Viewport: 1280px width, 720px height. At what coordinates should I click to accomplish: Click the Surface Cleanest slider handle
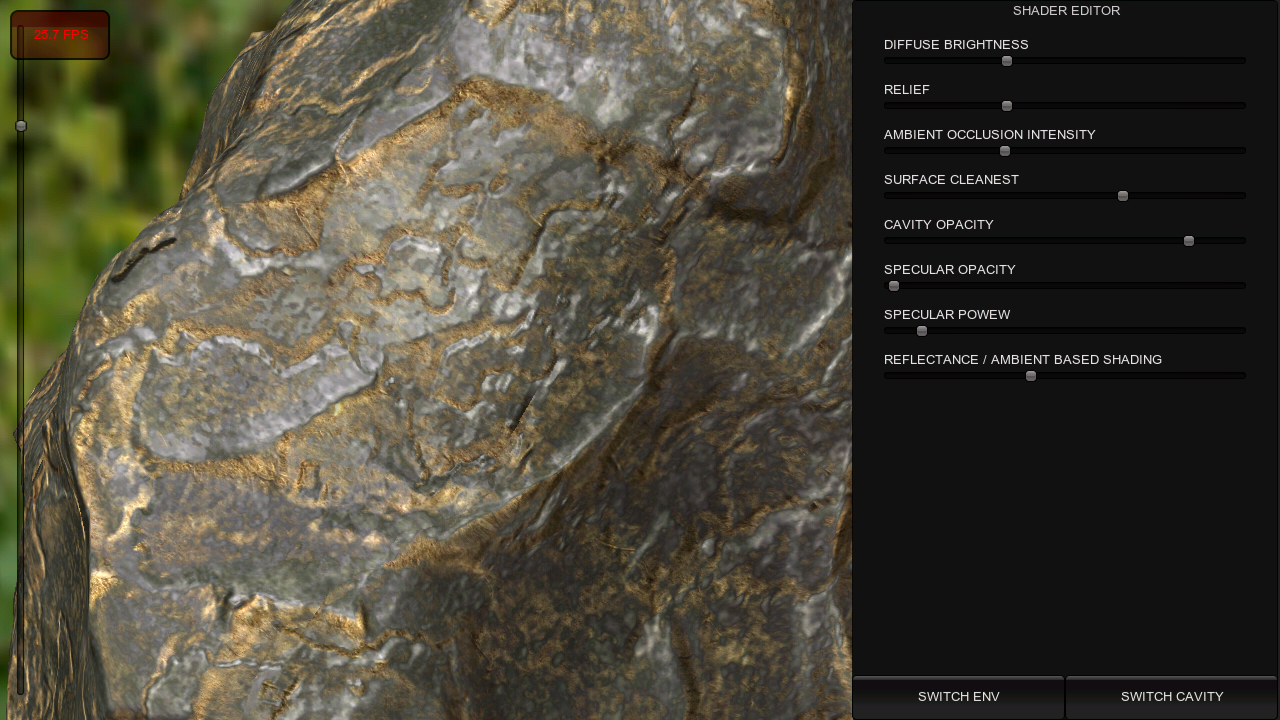pyautogui.click(x=1123, y=196)
